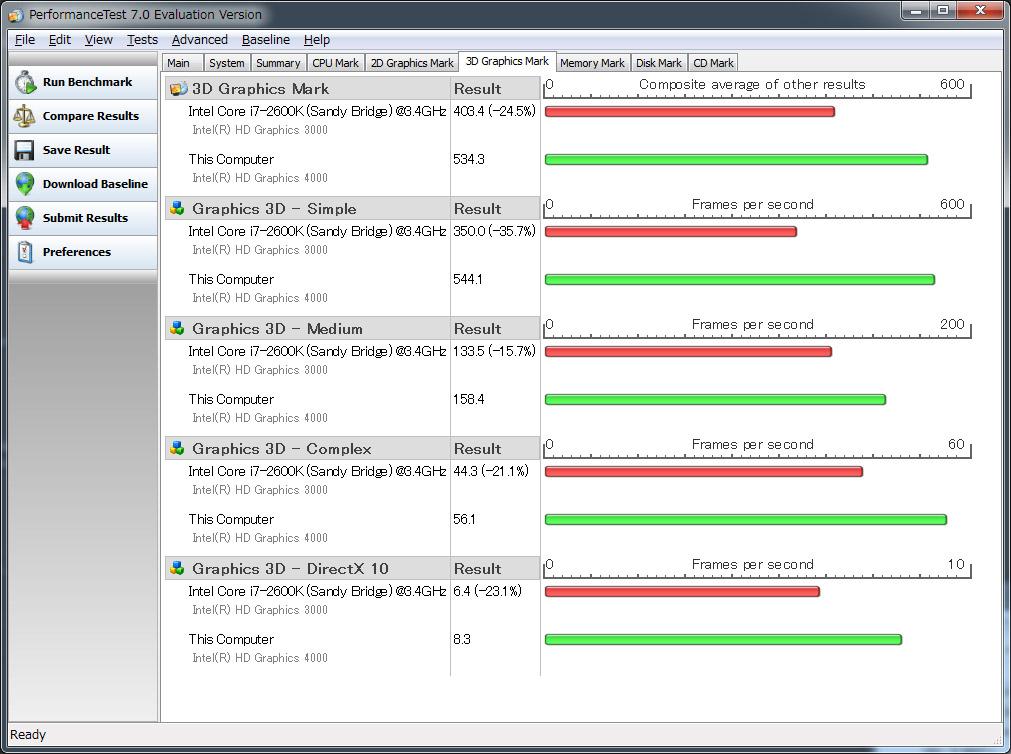Click the 544.1 result value
1011x754 pixels.
click(468, 279)
